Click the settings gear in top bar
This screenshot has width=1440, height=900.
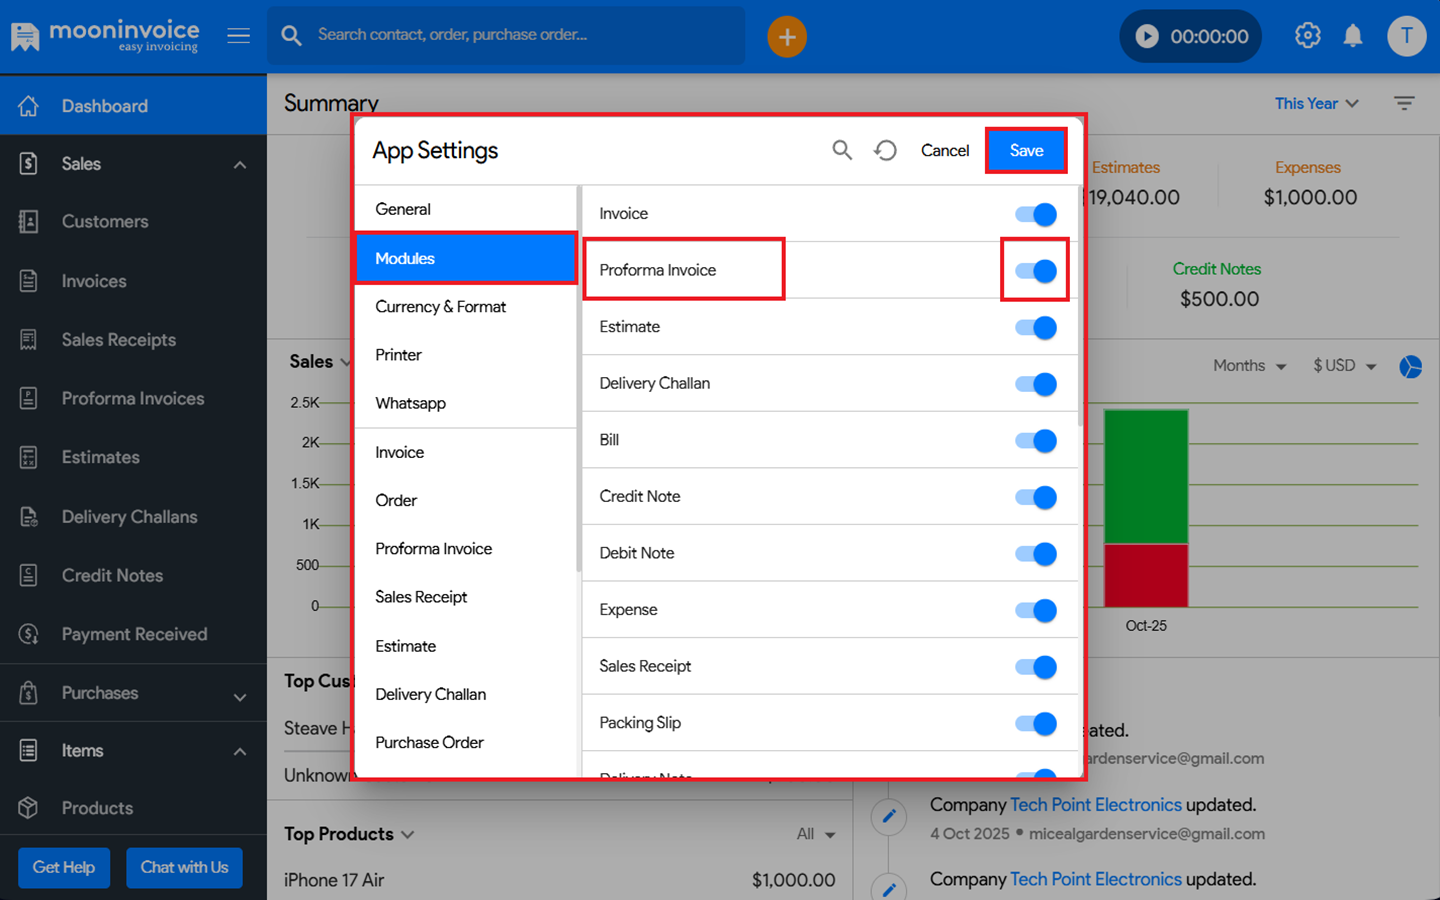pyautogui.click(x=1307, y=35)
